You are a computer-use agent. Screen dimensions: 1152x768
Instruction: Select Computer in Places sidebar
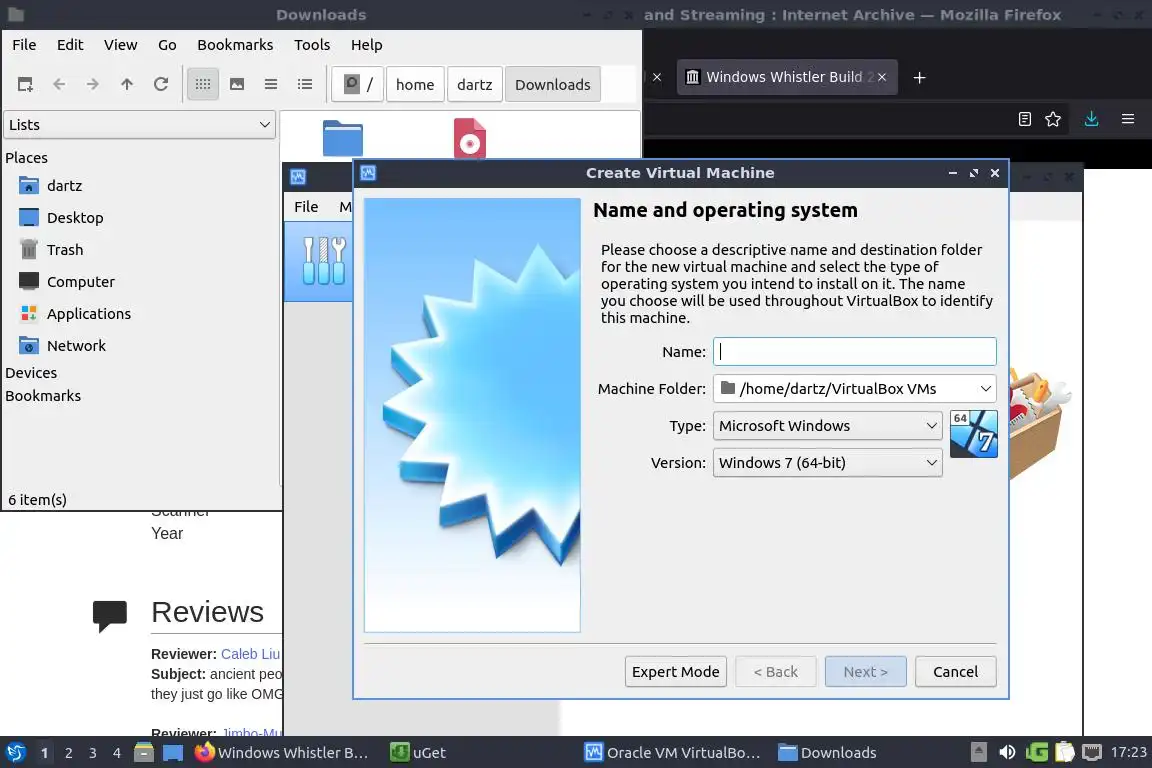coord(81,282)
